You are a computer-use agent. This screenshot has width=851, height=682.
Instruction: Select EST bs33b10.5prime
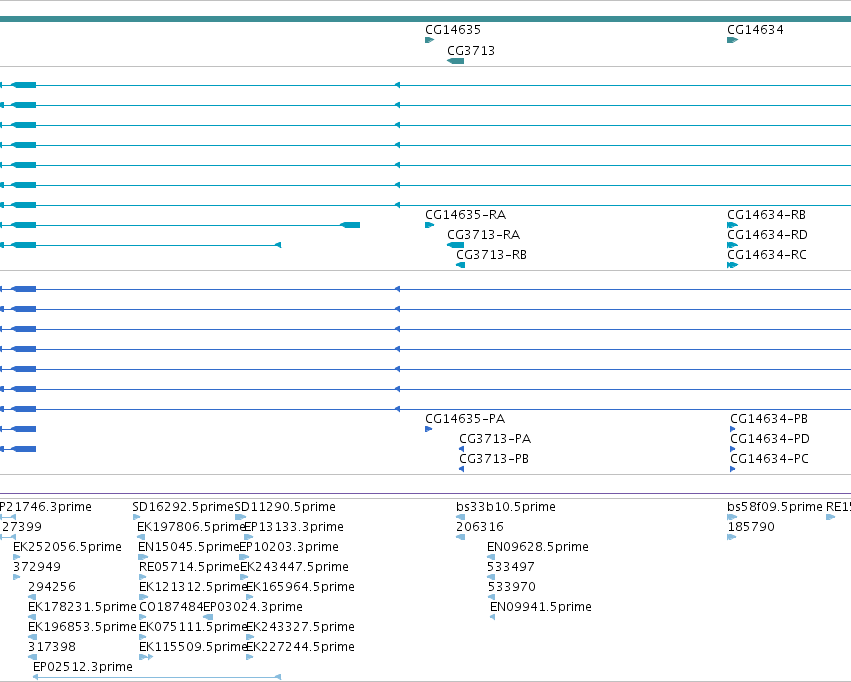pyautogui.click(x=505, y=507)
